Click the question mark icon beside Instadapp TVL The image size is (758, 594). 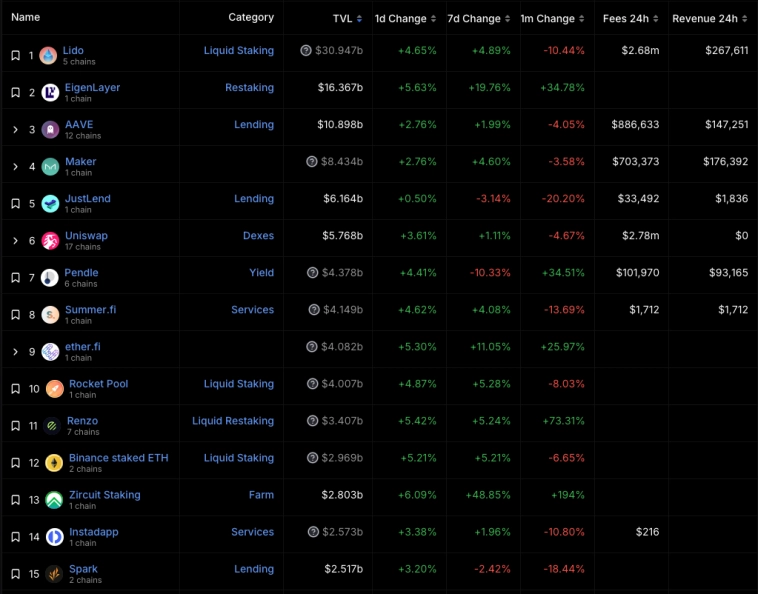click(x=313, y=532)
